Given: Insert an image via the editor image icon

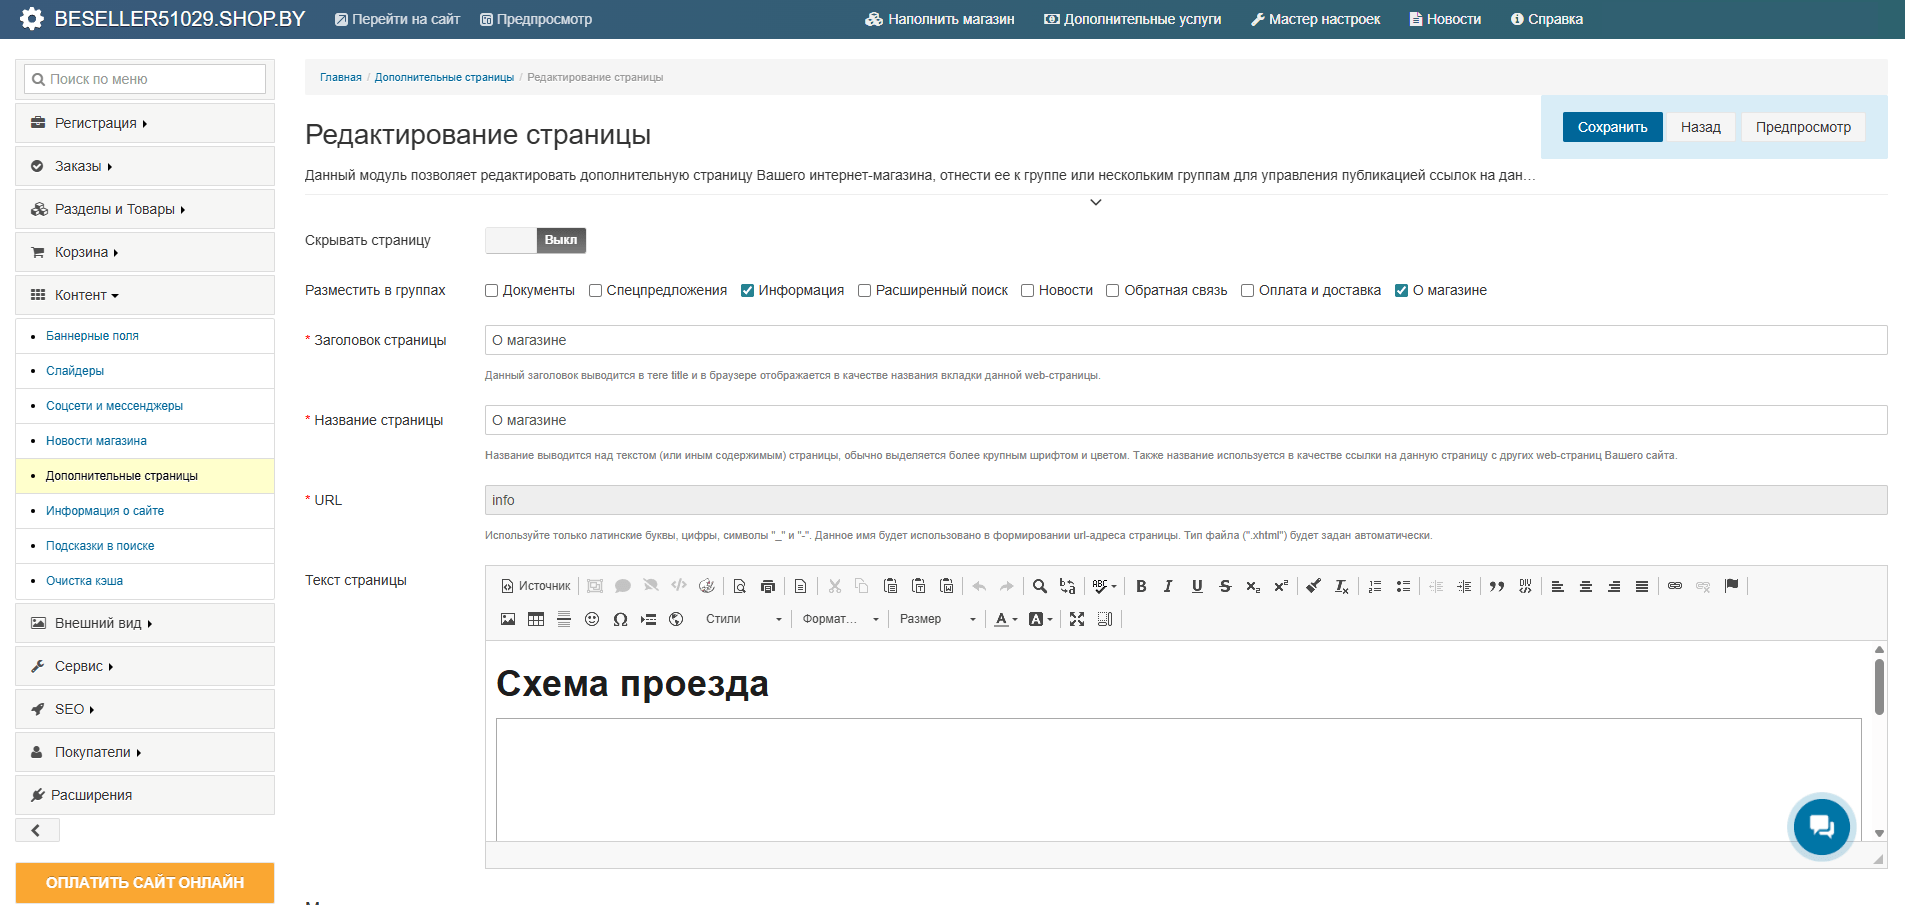Looking at the screenshot, I should (x=507, y=619).
